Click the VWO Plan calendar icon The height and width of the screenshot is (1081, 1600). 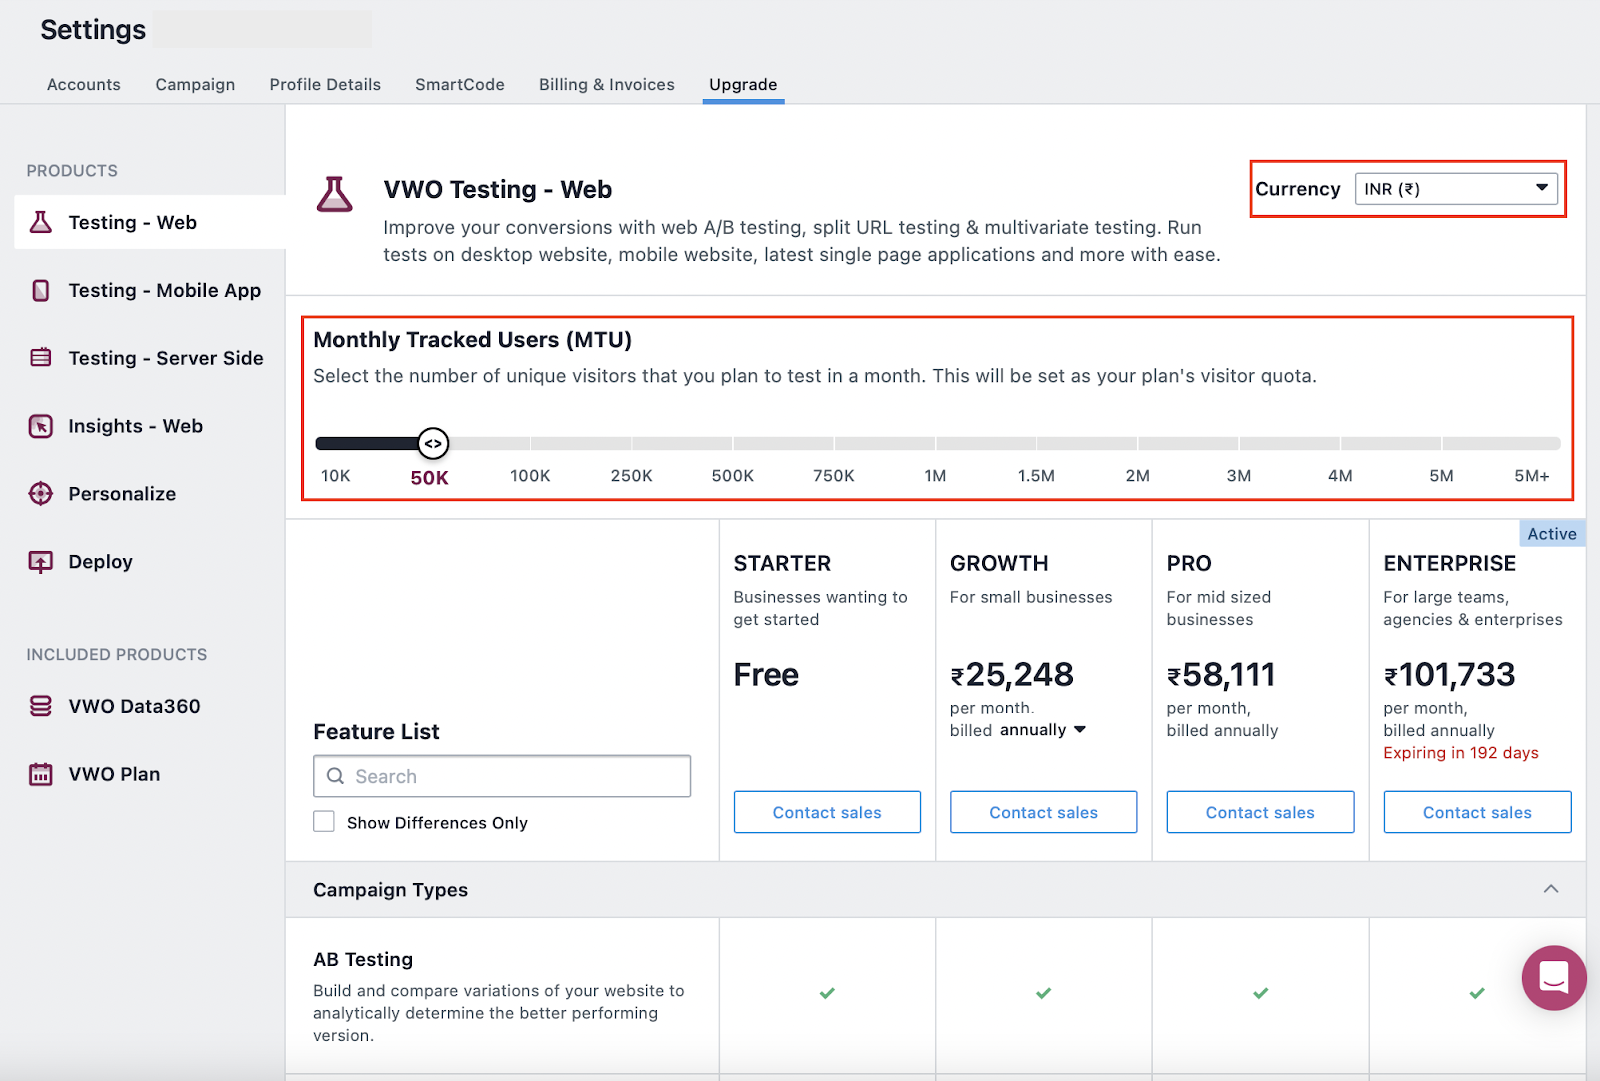tap(41, 774)
